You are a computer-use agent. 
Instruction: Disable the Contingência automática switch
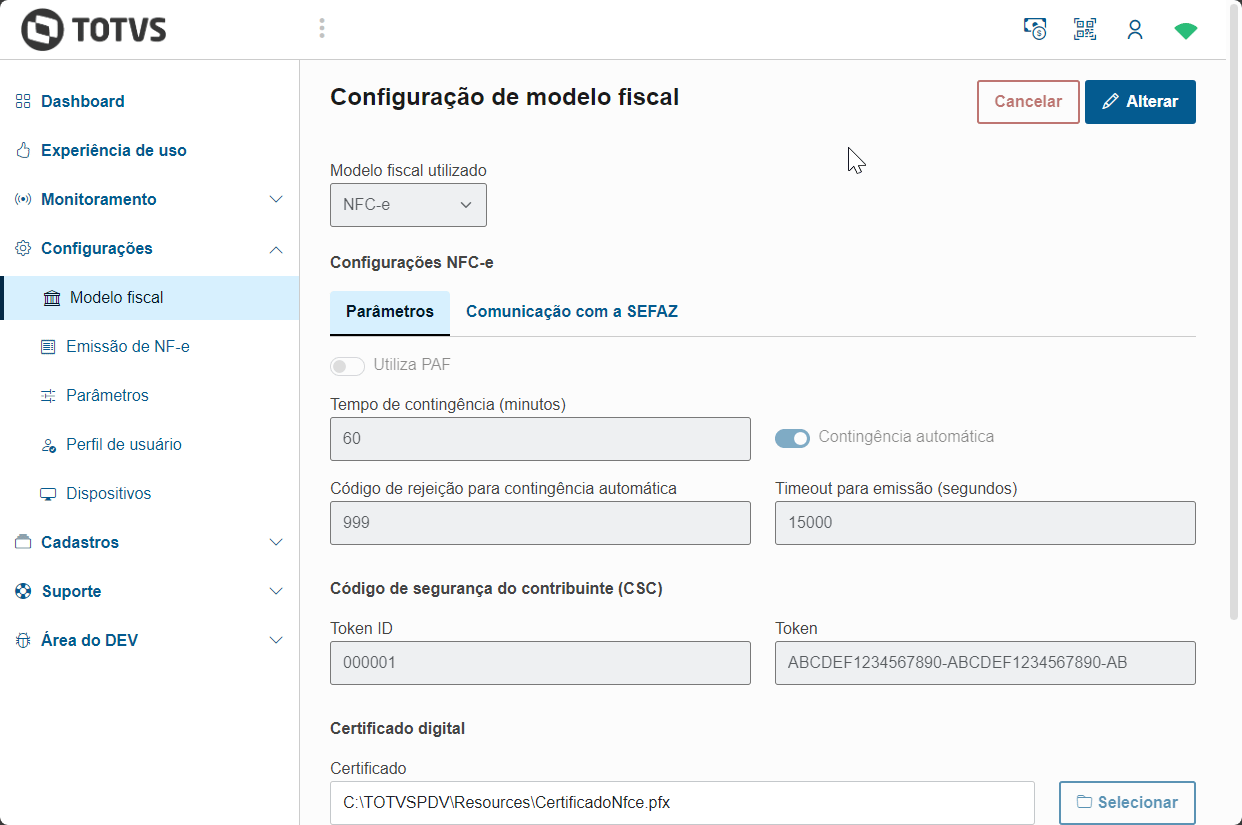[x=792, y=438]
